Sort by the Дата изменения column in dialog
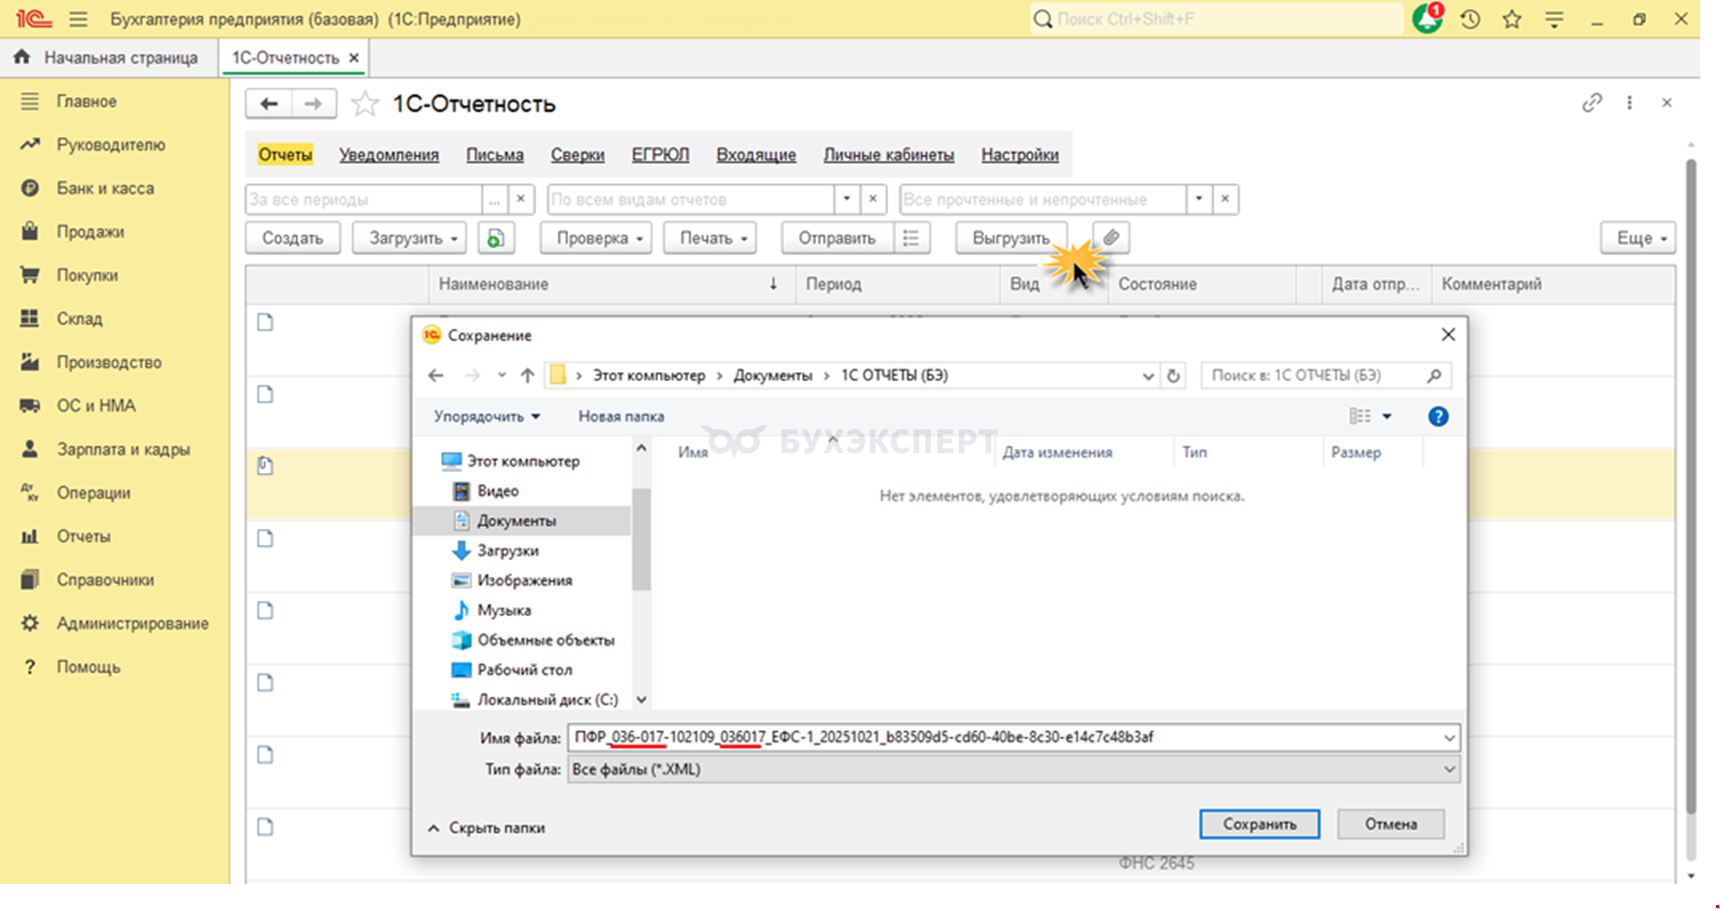1720x909 pixels. (1057, 453)
